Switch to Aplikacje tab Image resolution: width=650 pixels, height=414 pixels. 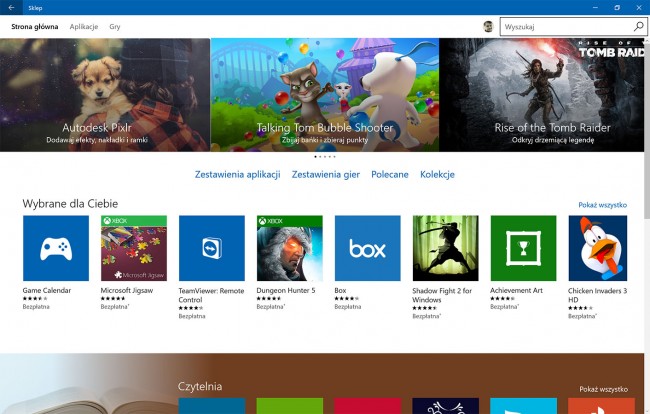click(x=84, y=27)
